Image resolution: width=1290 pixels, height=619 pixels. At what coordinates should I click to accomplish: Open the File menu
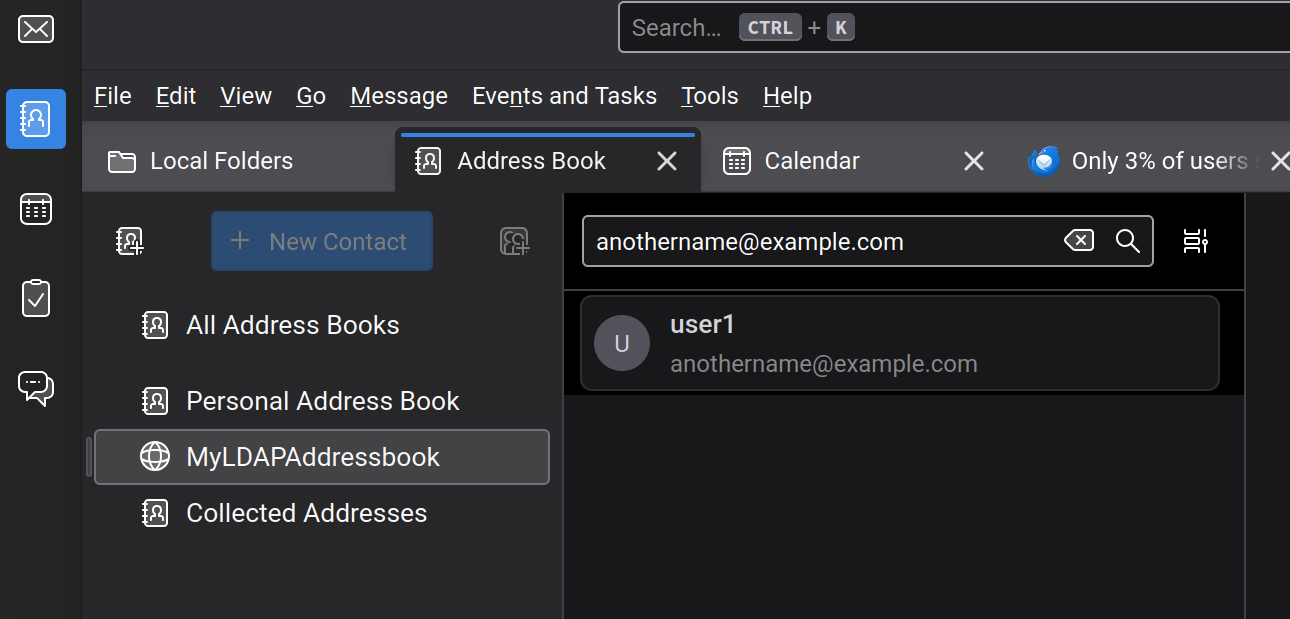click(x=113, y=96)
